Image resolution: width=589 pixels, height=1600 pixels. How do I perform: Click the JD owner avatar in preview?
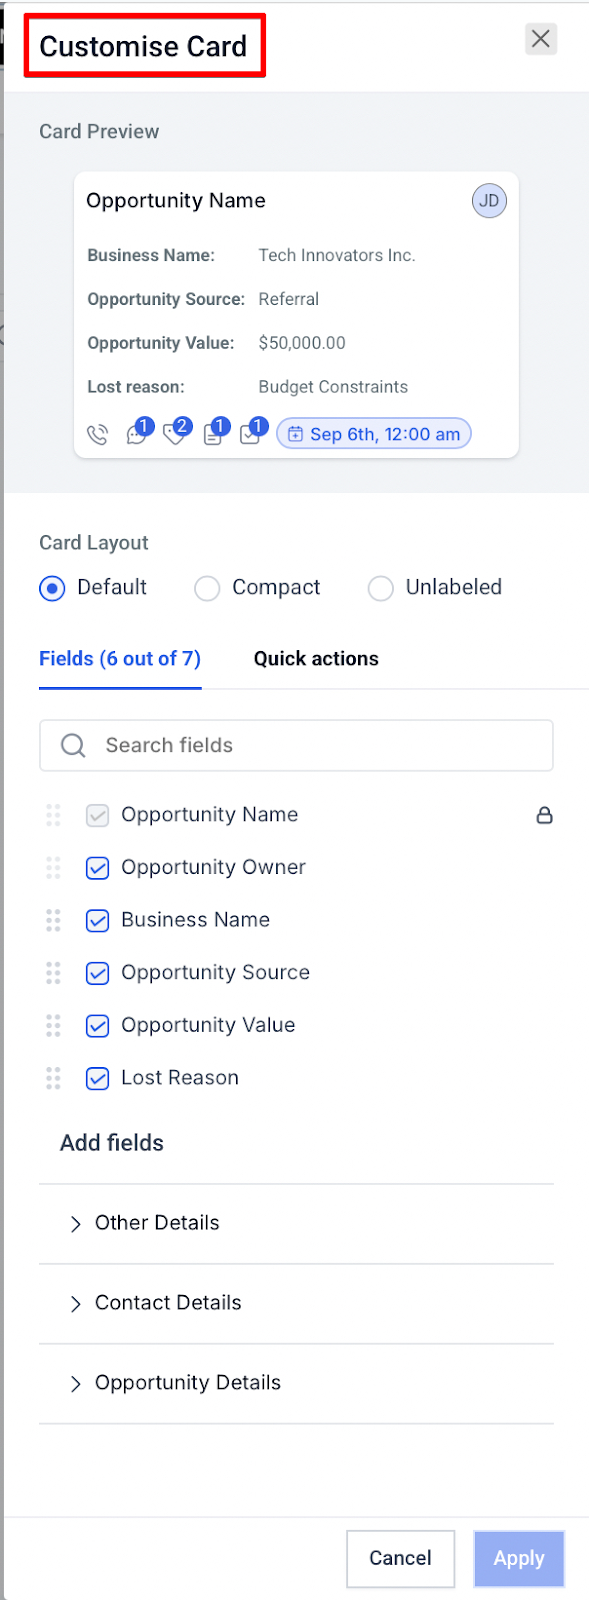489,201
